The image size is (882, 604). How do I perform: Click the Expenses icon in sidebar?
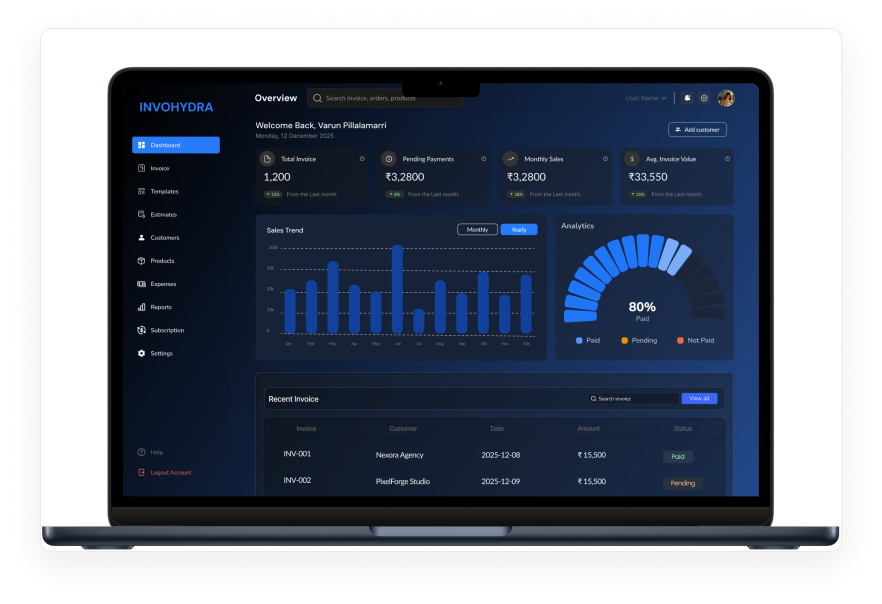(x=142, y=284)
